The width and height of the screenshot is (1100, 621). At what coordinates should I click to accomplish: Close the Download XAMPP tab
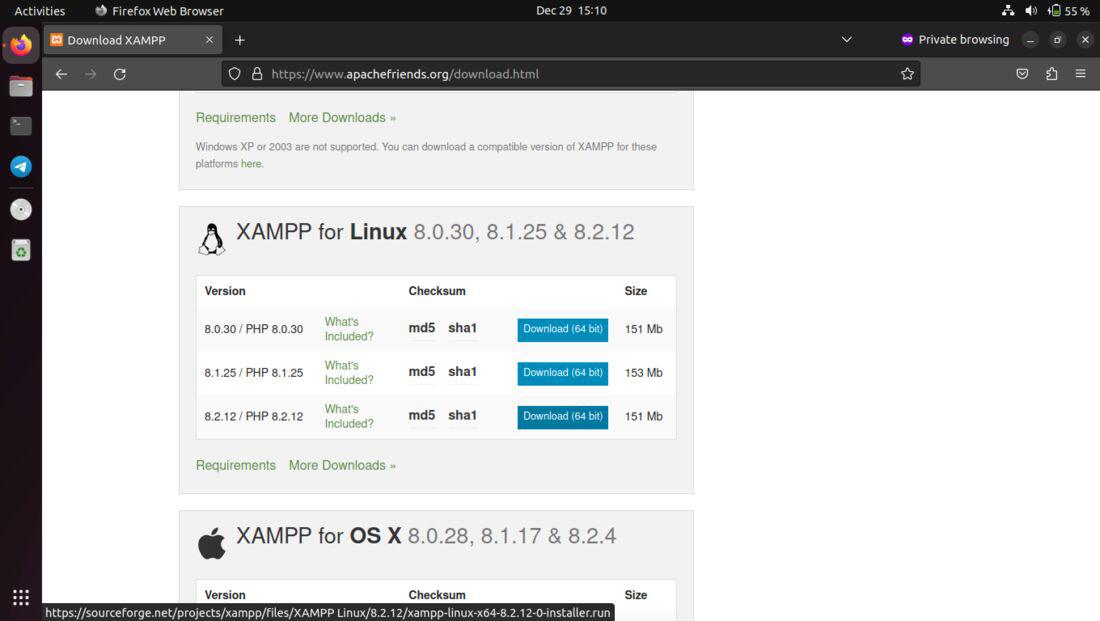point(209,40)
